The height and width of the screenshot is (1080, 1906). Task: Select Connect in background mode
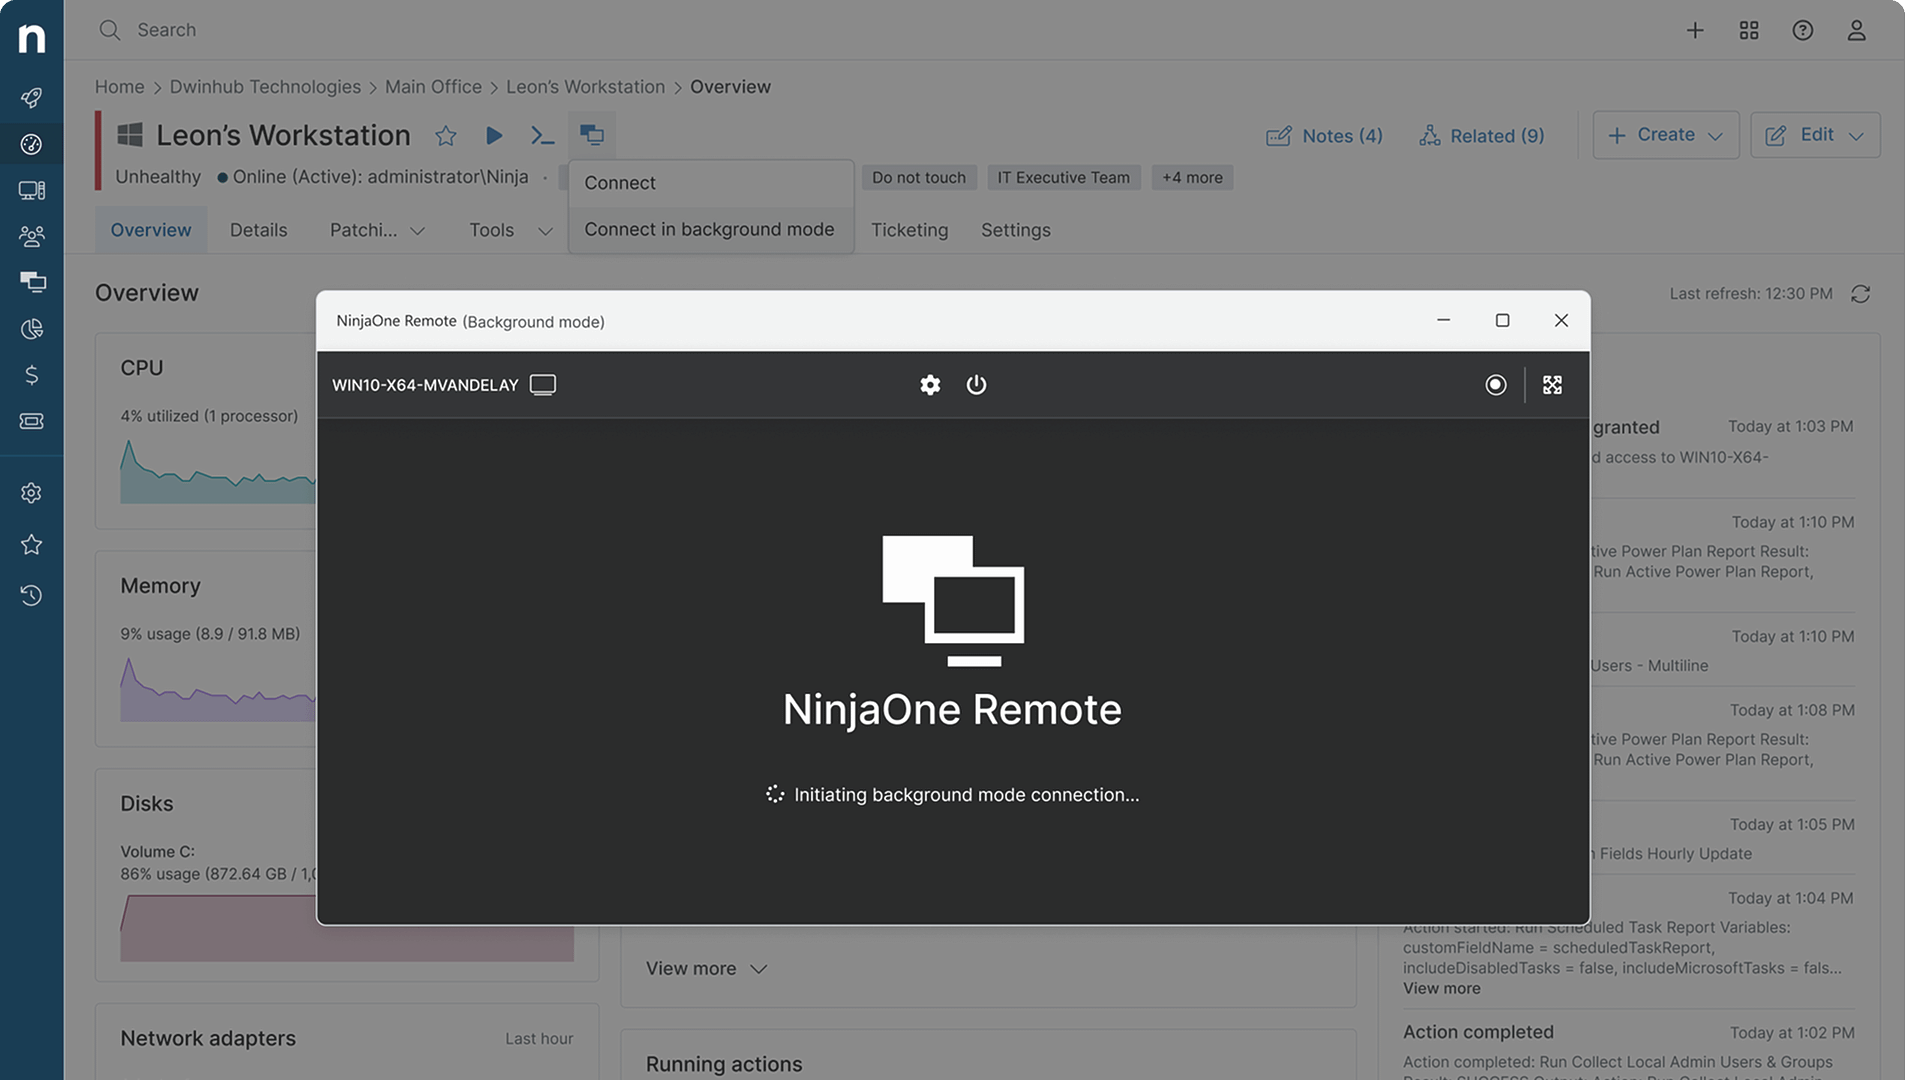coord(709,229)
